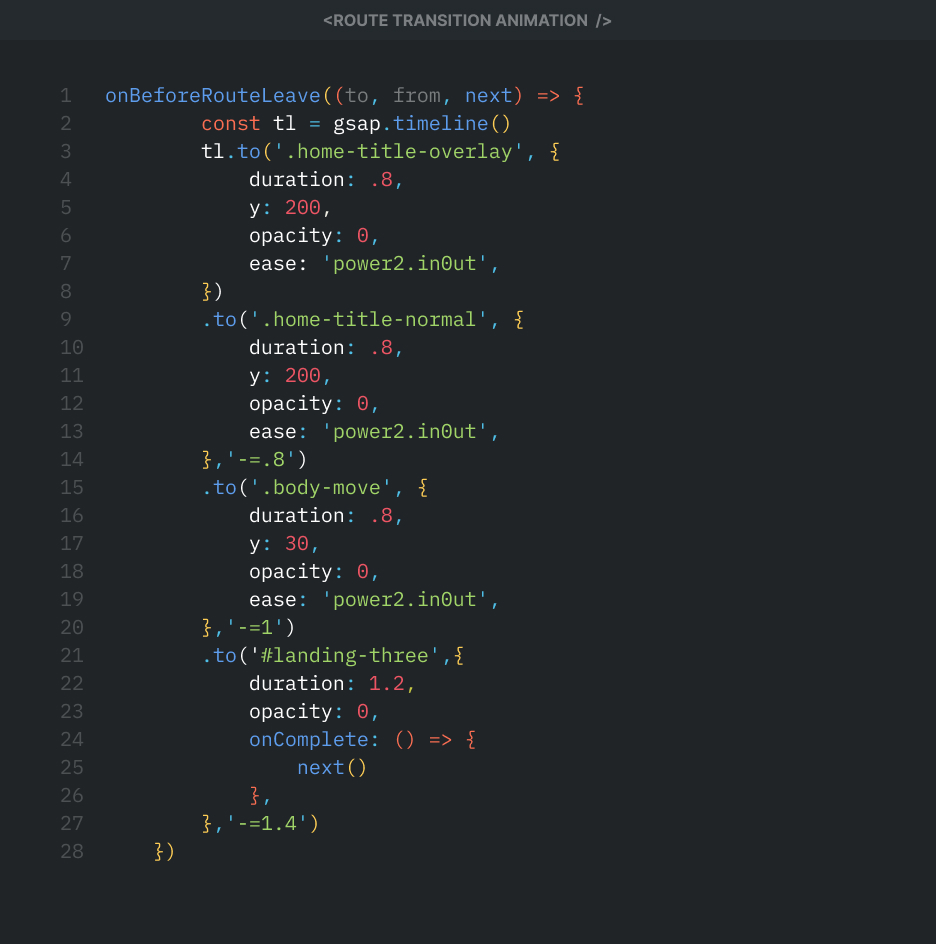This screenshot has height=944, width=936.
Task: Click onBeforeRouteLeave on line 1
Action: [212, 96]
